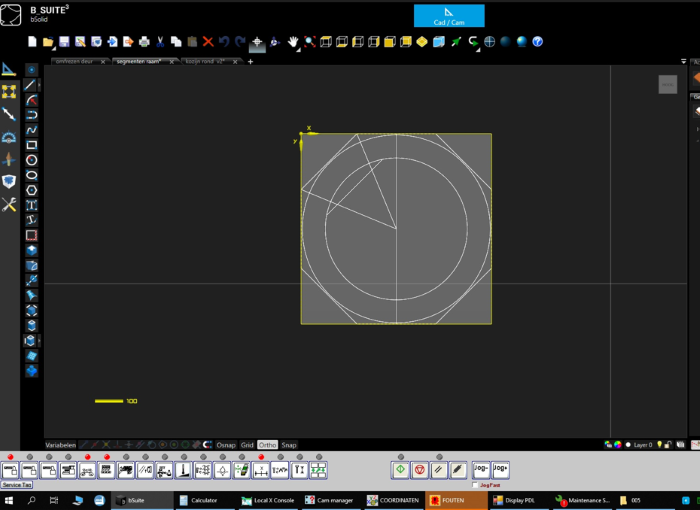
Task: Open the color wheel in status bar
Action: pyautogui.click(x=617, y=444)
